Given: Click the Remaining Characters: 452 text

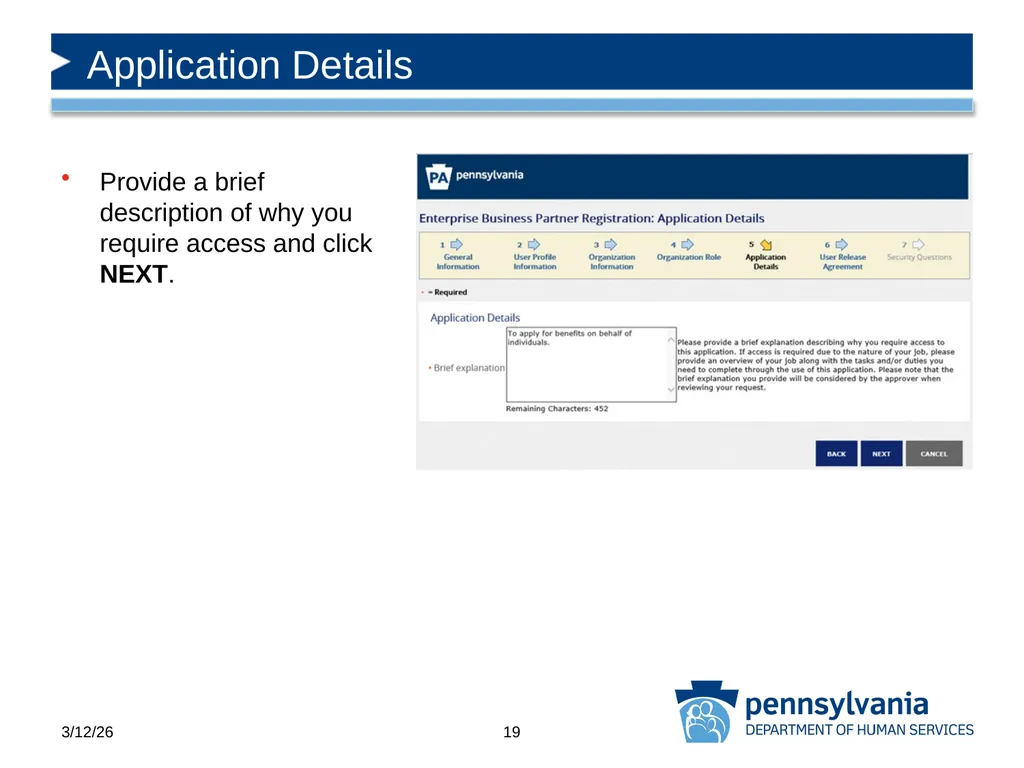Looking at the screenshot, I should tap(557, 409).
